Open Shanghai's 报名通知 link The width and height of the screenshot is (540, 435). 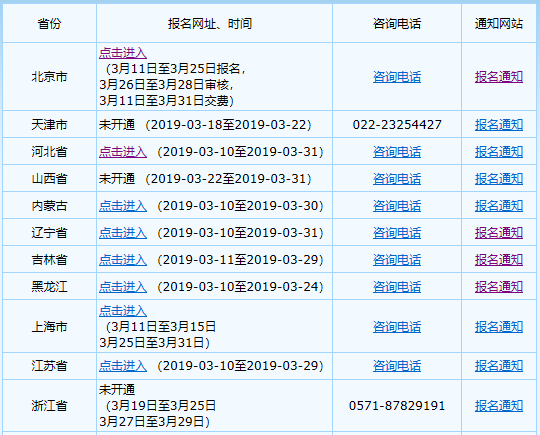(499, 327)
